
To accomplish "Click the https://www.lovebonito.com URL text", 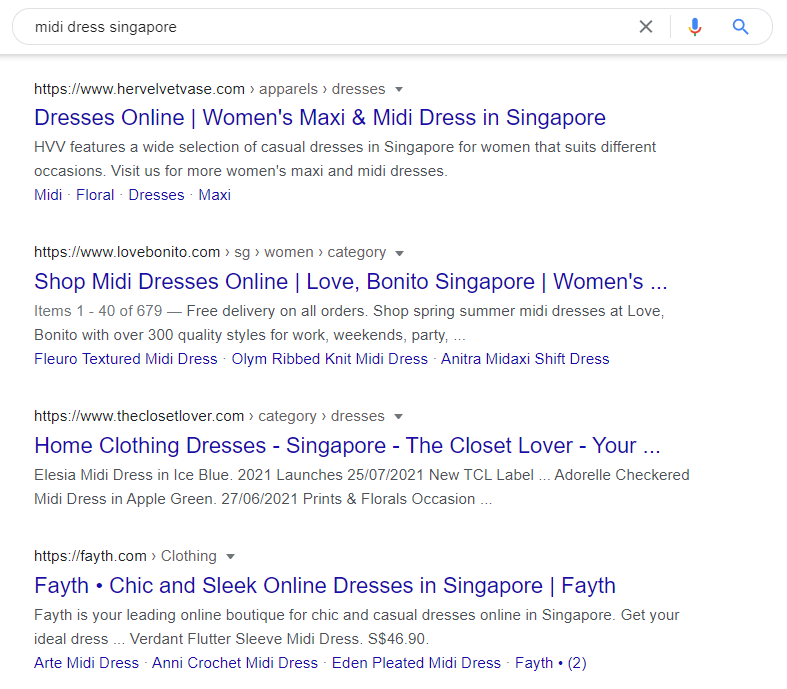I will (127, 252).
